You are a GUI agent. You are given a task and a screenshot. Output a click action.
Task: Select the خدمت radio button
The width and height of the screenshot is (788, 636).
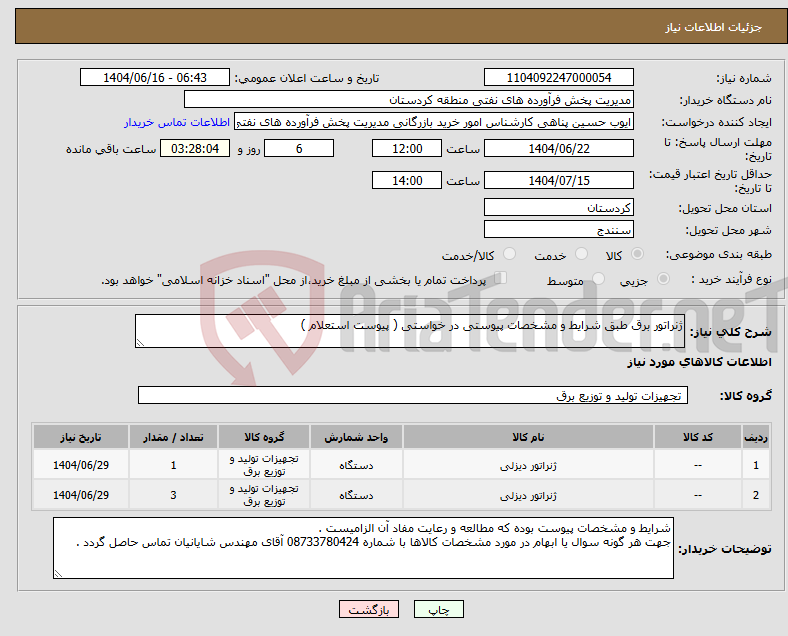[x=581, y=254]
